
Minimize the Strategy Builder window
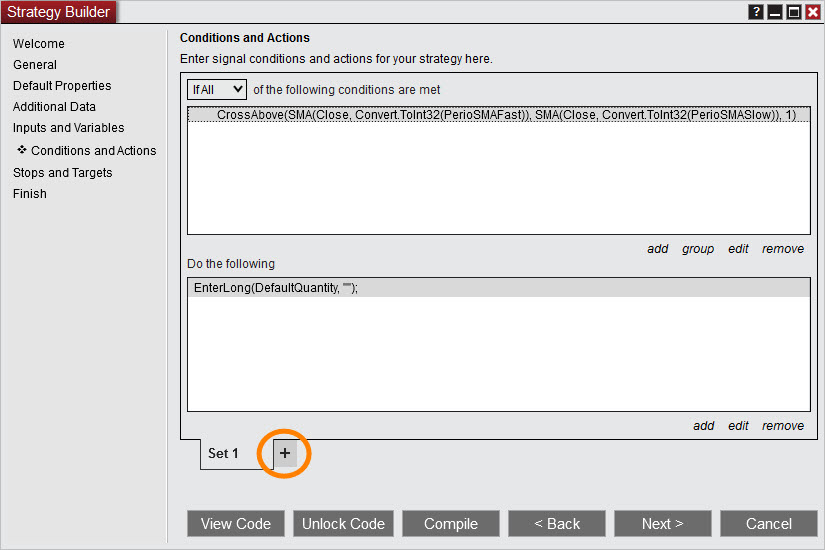(775, 12)
